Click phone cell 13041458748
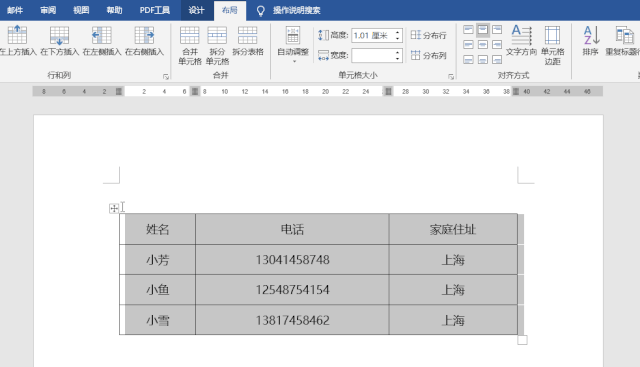The image size is (640, 367). tap(292, 260)
